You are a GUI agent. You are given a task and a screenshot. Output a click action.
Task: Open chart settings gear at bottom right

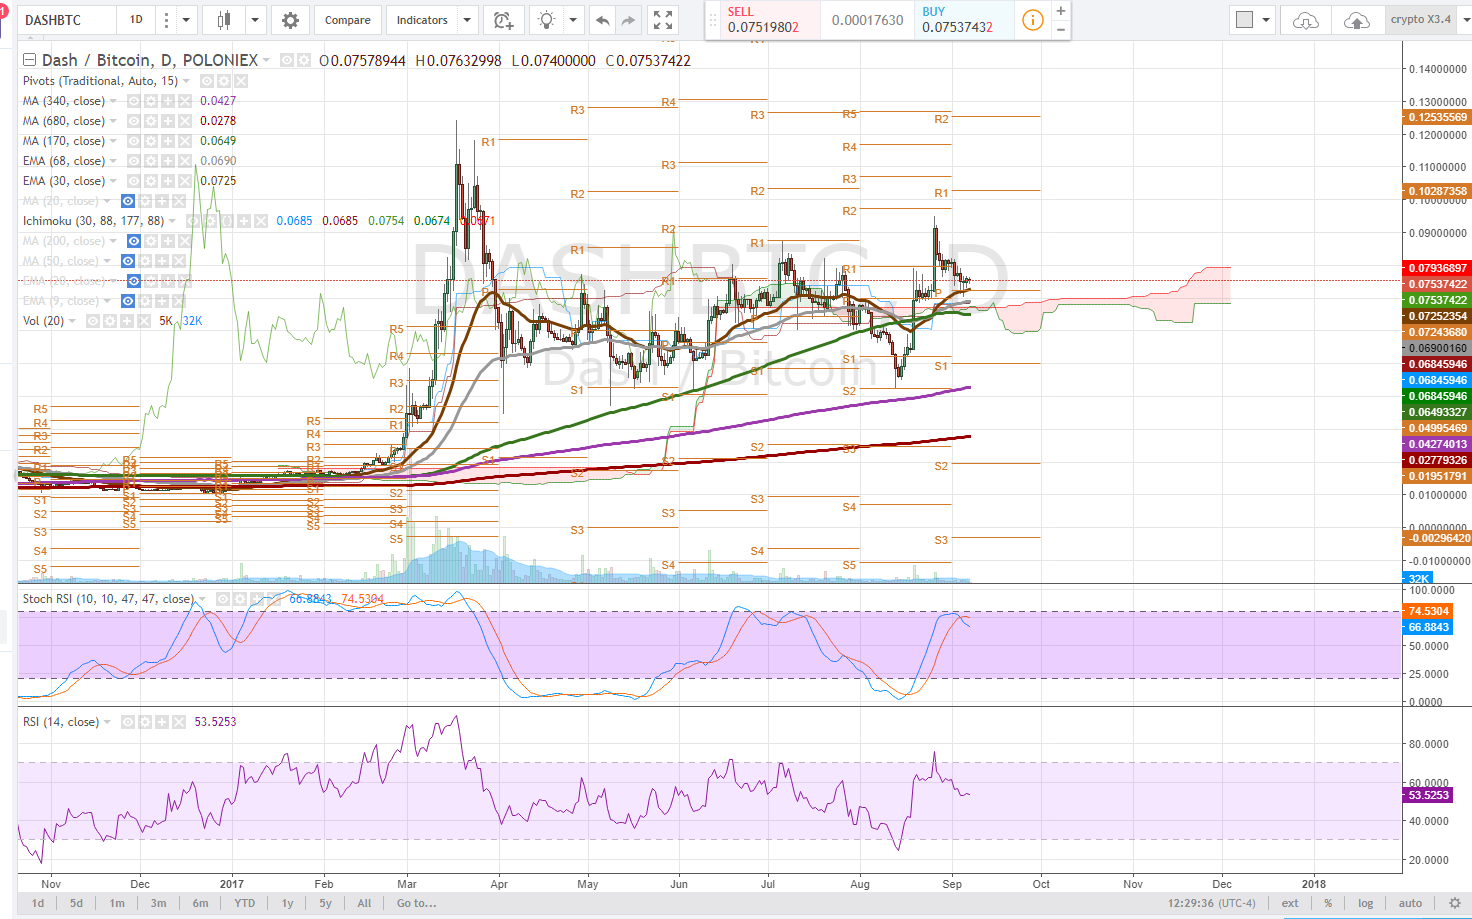point(1455,903)
